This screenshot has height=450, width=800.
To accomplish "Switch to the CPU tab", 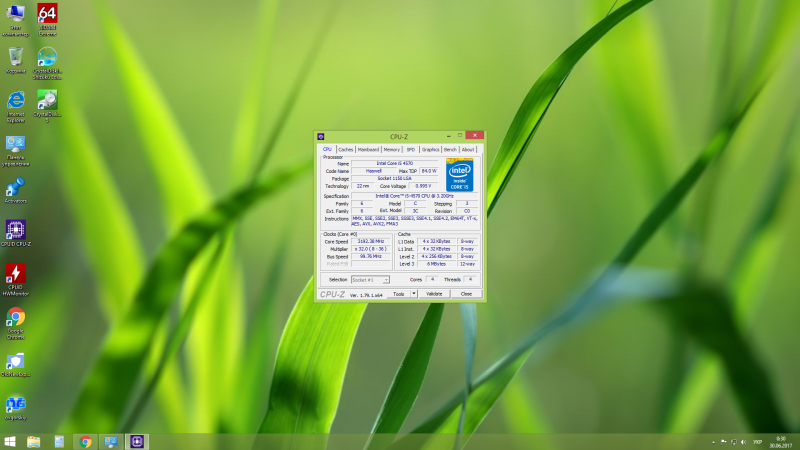I will [327, 149].
